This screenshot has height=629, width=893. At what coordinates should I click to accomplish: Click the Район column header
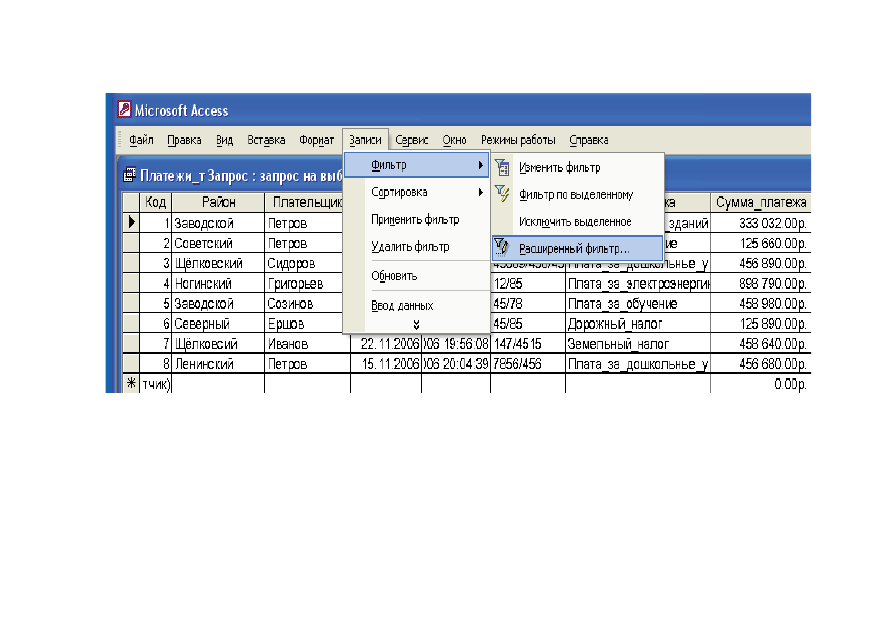tap(218, 202)
